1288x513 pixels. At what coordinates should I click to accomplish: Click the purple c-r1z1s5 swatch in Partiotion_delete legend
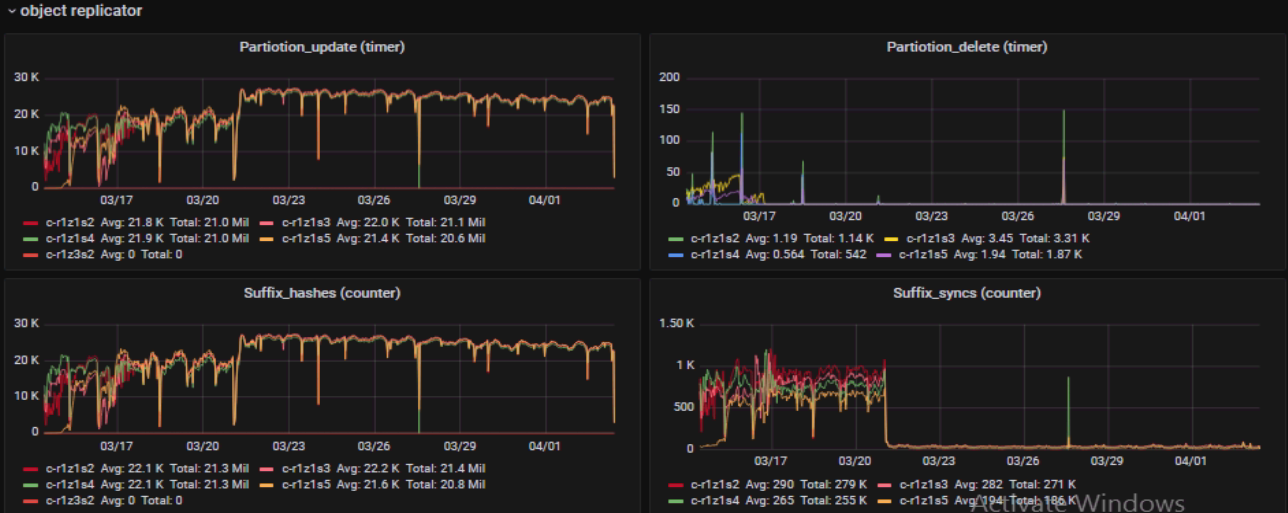click(x=884, y=254)
